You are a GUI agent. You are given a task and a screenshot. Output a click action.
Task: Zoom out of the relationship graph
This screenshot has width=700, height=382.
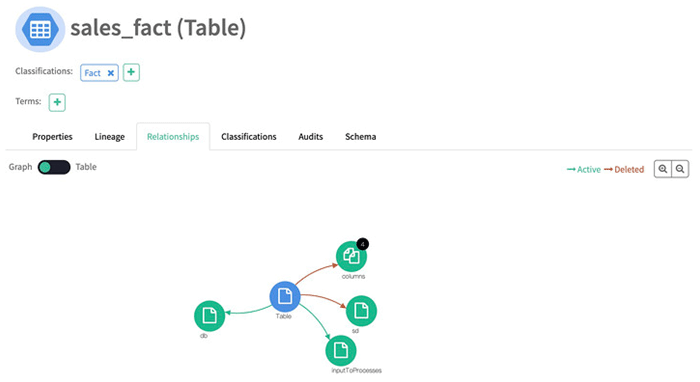(x=680, y=169)
